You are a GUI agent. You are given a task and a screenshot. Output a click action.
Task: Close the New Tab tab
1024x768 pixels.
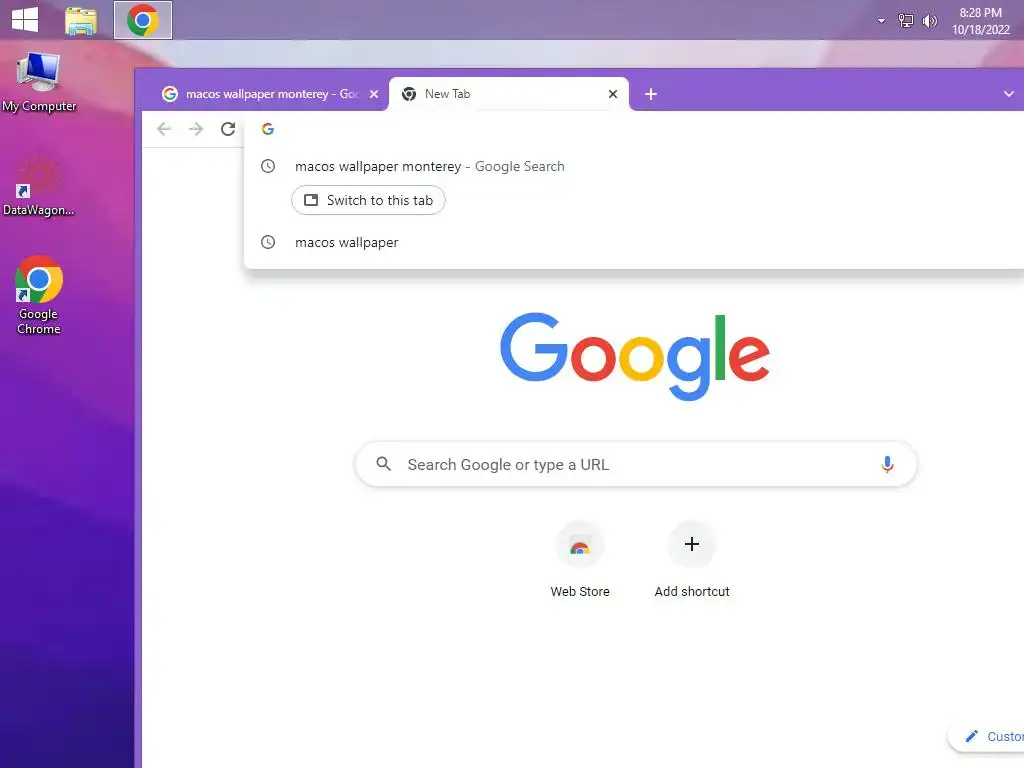click(613, 94)
